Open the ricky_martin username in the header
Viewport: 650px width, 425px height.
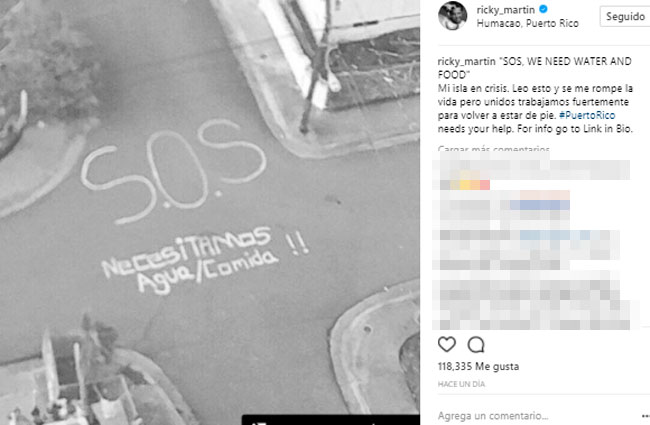(505, 10)
